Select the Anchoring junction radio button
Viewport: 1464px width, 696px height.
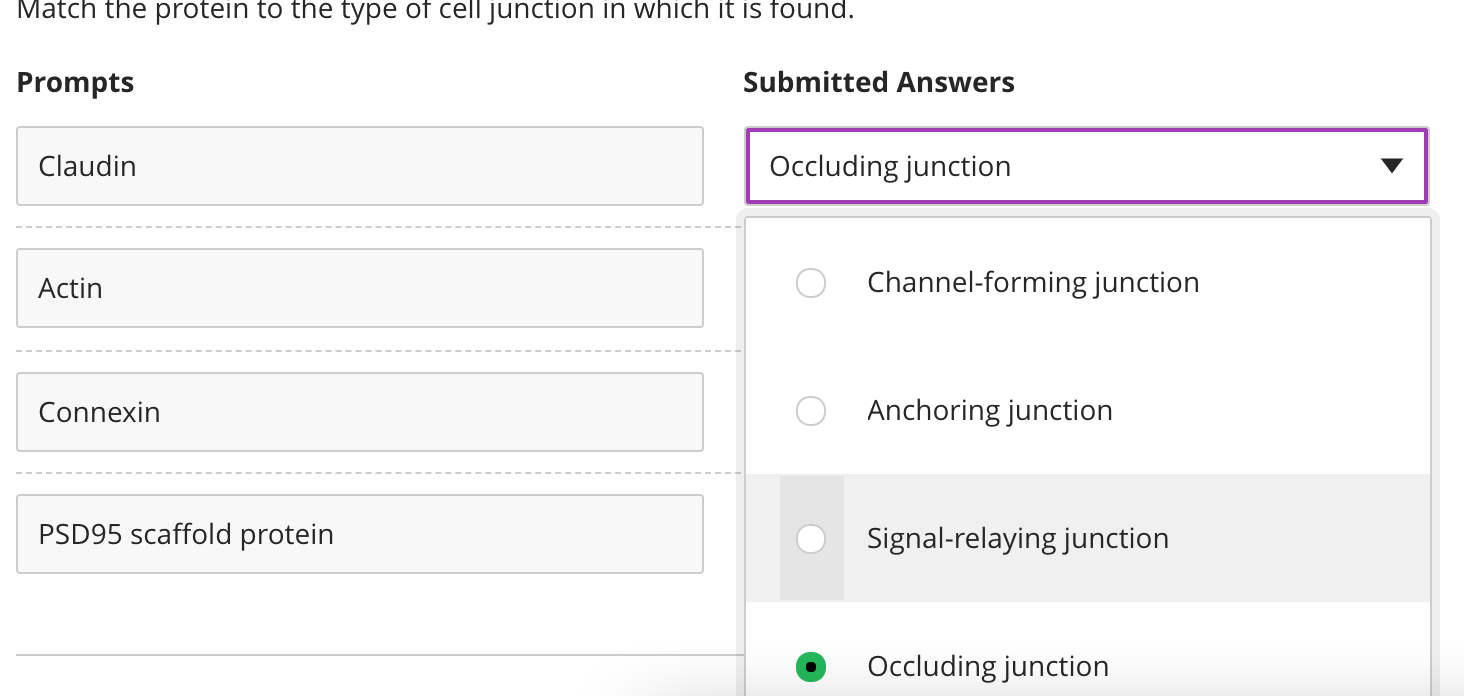(x=811, y=411)
